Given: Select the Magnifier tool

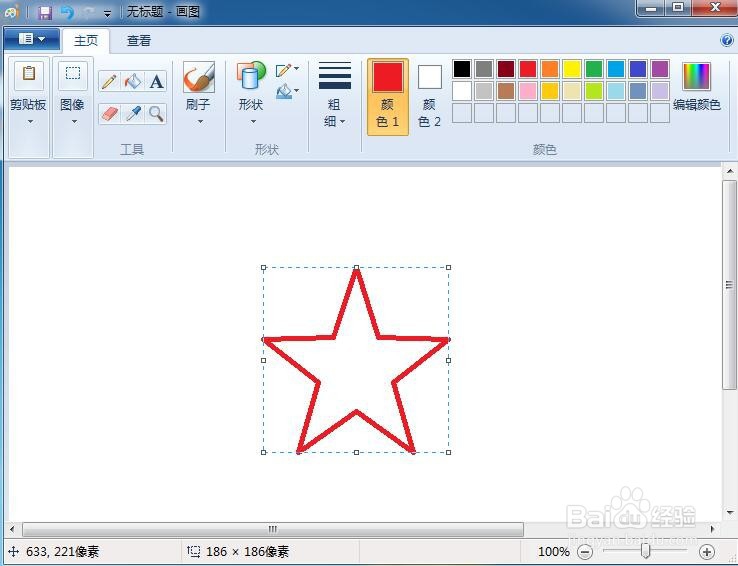Looking at the screenshot, I should pyautogui.click(x=156, y=113).
